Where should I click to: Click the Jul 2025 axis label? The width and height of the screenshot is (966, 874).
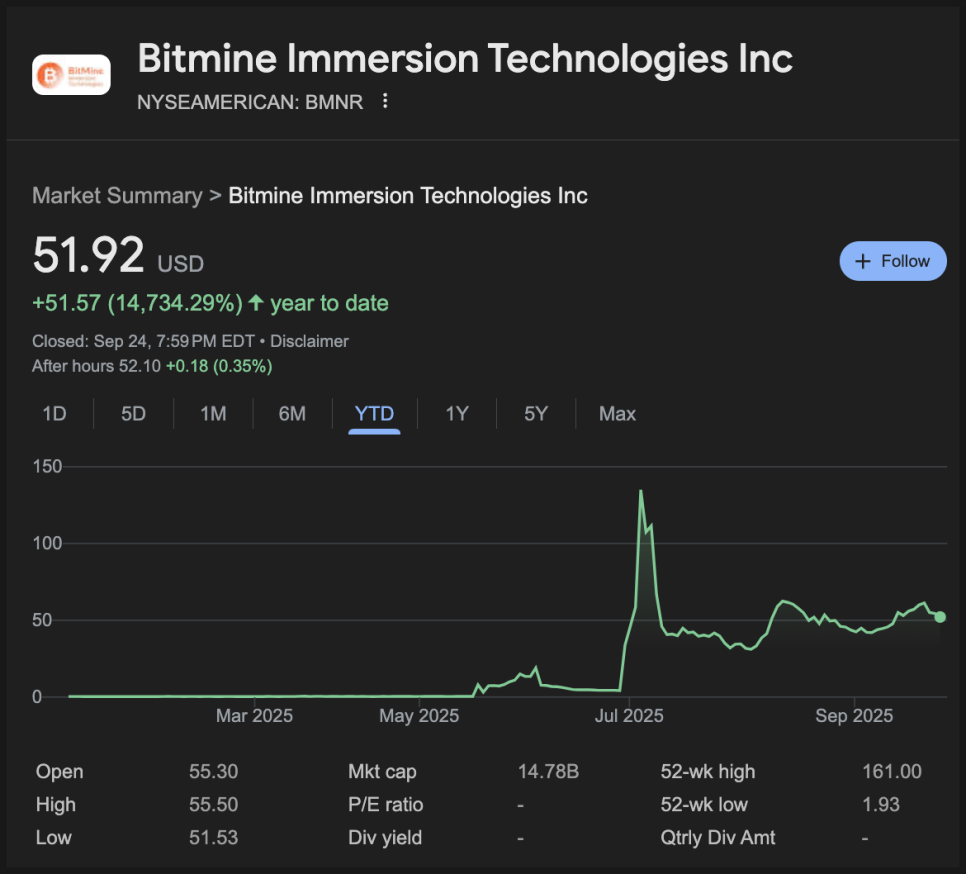coord(629,716)
